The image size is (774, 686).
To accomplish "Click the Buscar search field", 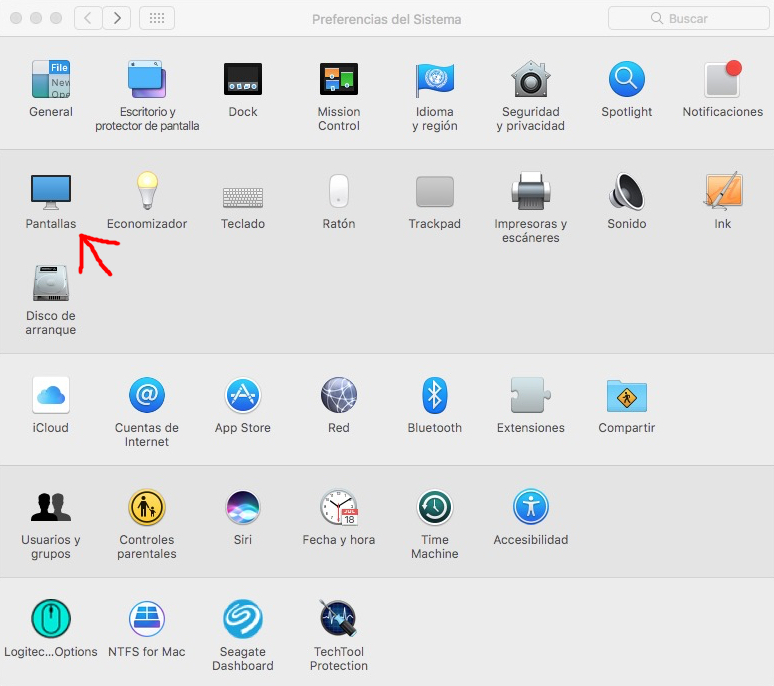I will click(x=689, y=18).
